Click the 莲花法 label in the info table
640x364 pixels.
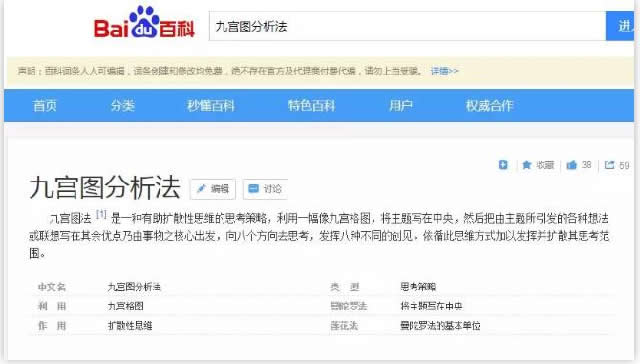[x=344, y=326]
